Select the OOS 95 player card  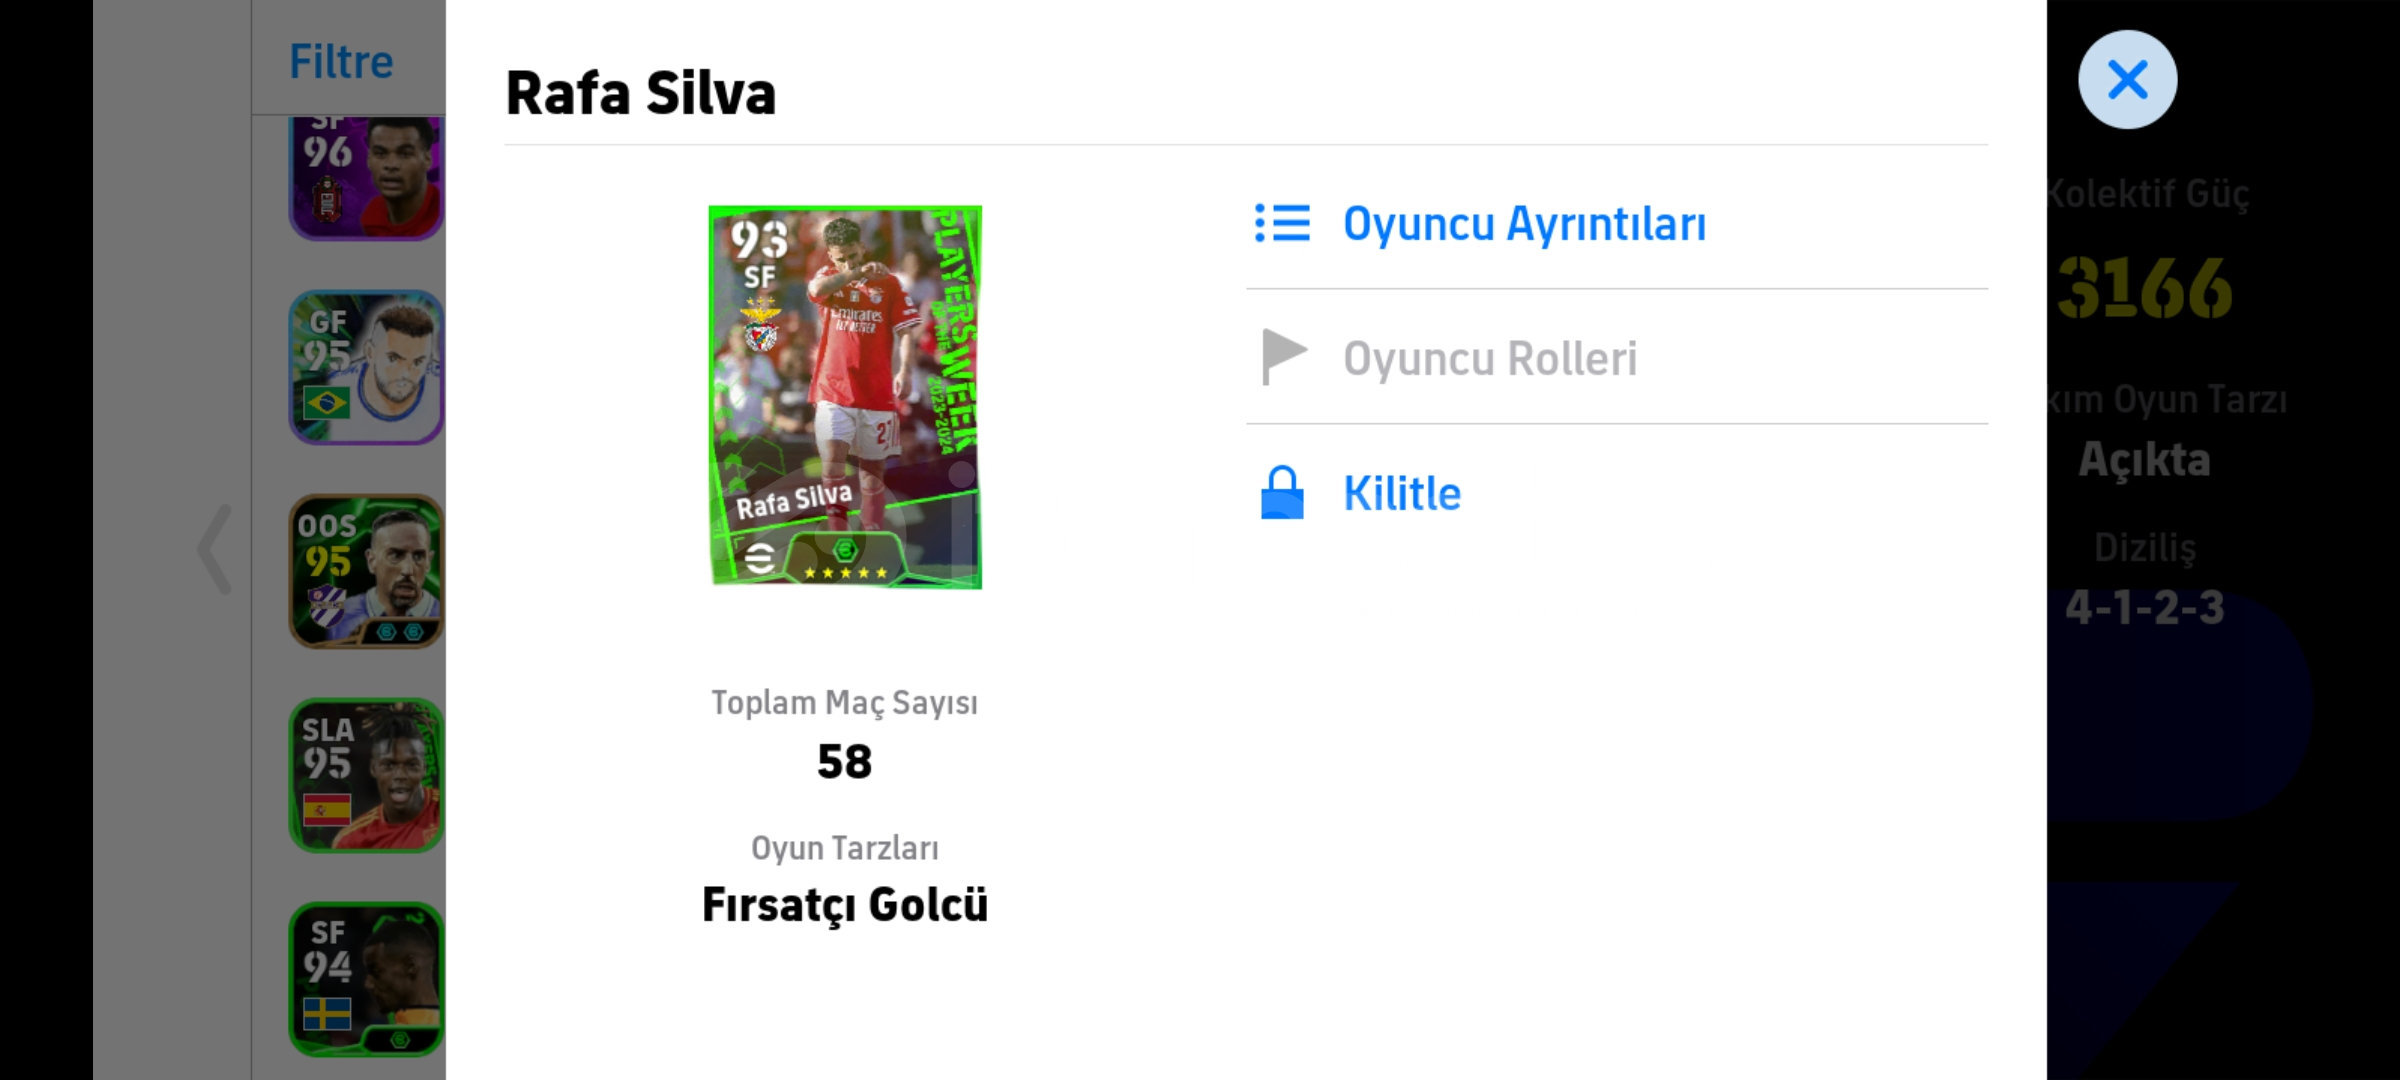[367, 571]
